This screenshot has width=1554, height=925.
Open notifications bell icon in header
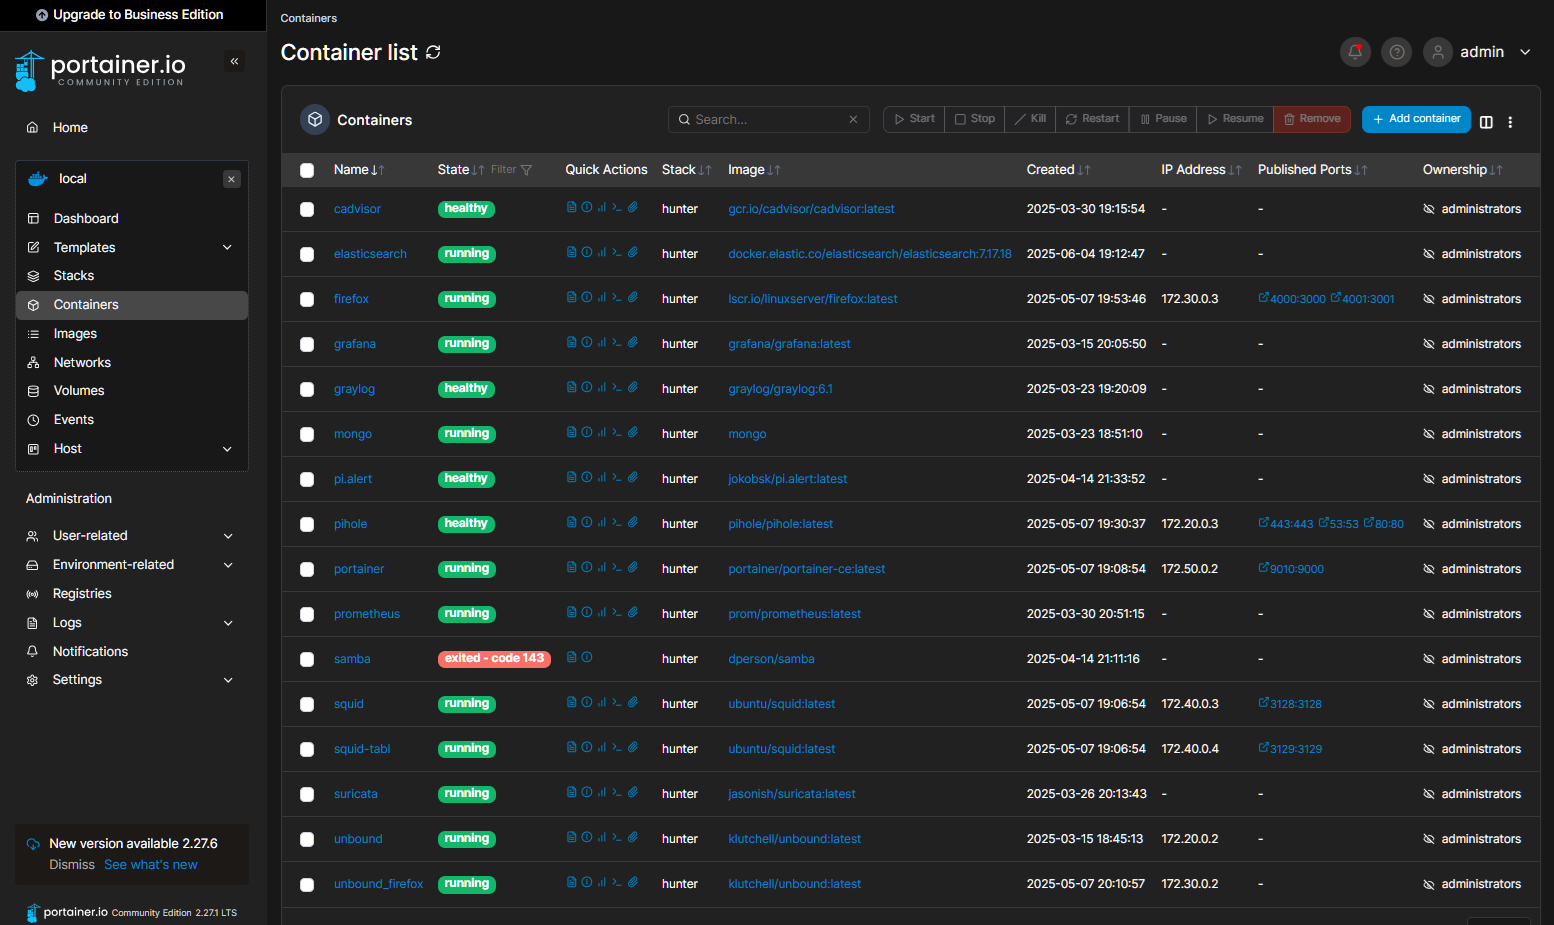click(1355, 52)
